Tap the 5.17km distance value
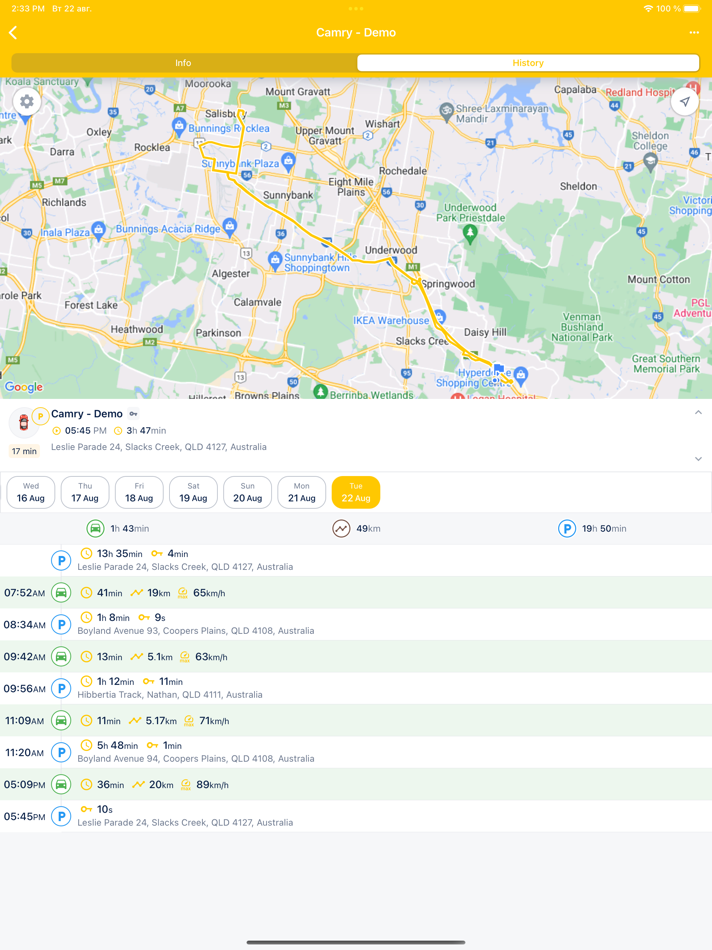Image resolution: width=712 pixels, height=950 pixels. (x=161, y=721)
